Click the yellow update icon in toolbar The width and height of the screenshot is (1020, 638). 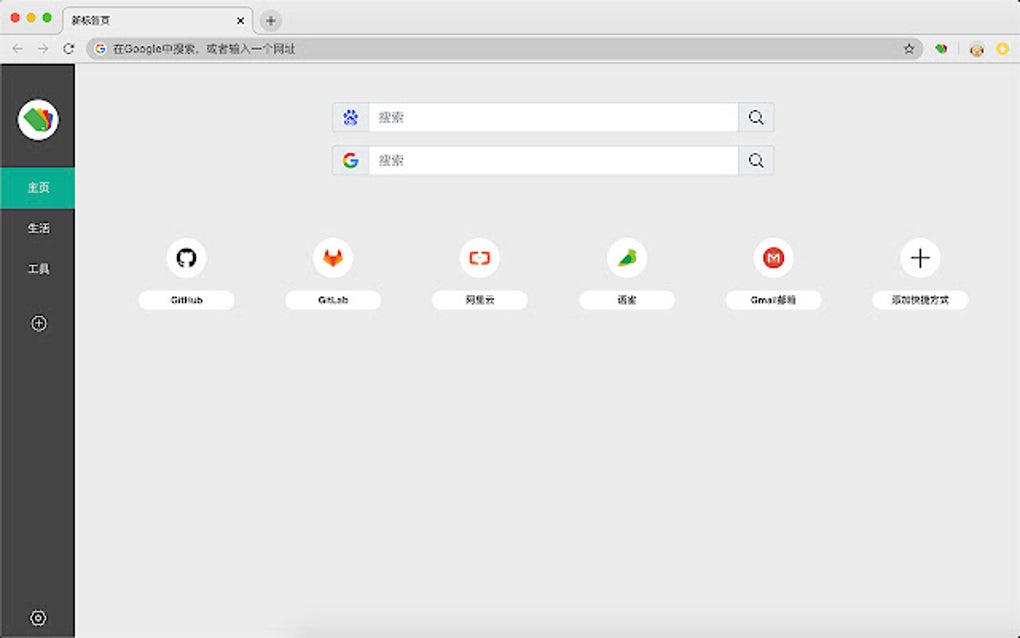coord(1002,49)
